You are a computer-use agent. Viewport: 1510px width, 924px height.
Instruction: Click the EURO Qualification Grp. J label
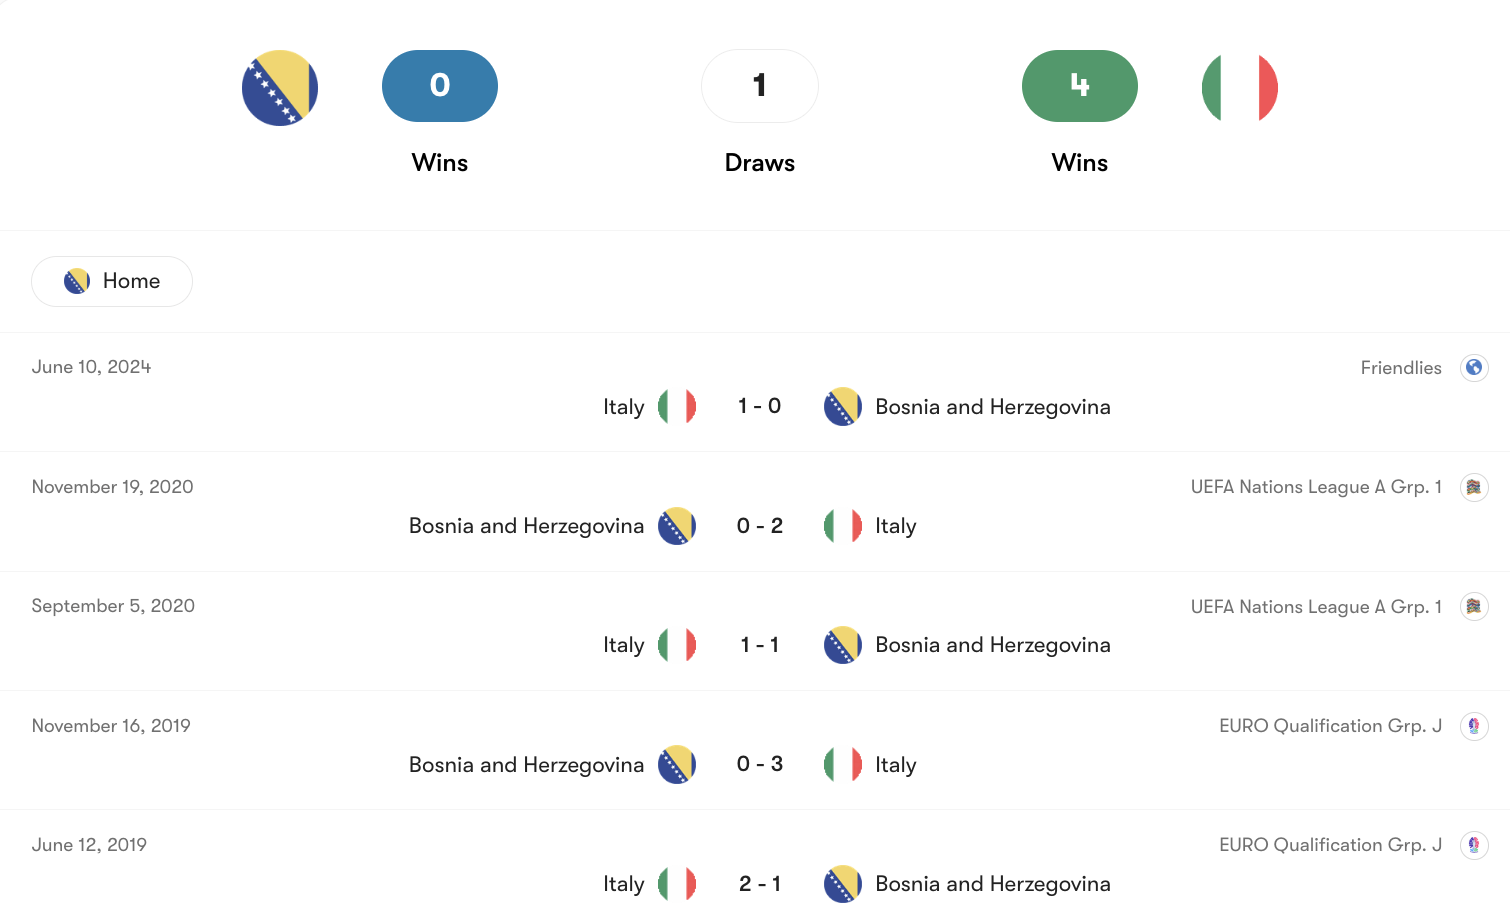click(x=1329, y=726)
